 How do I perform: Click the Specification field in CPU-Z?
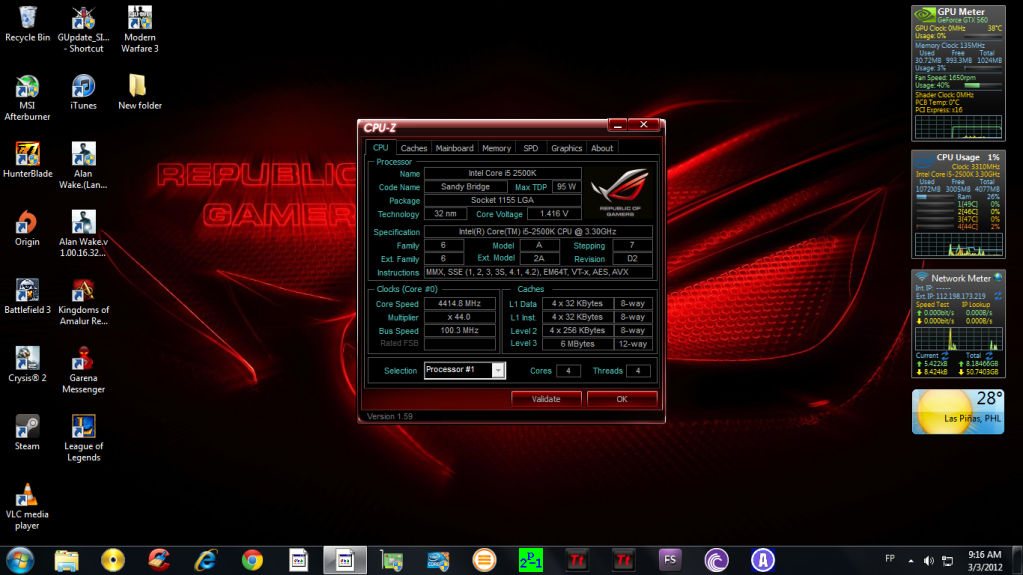click(538, 232)
